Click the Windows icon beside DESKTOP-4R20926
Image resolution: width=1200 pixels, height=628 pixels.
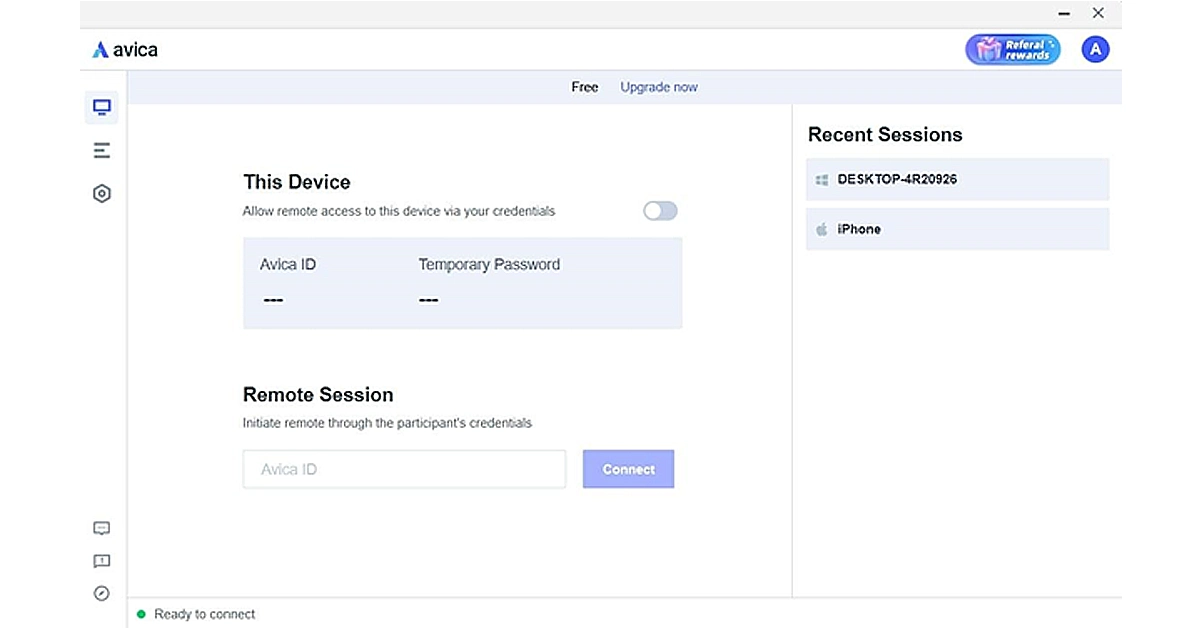point(822,180)
